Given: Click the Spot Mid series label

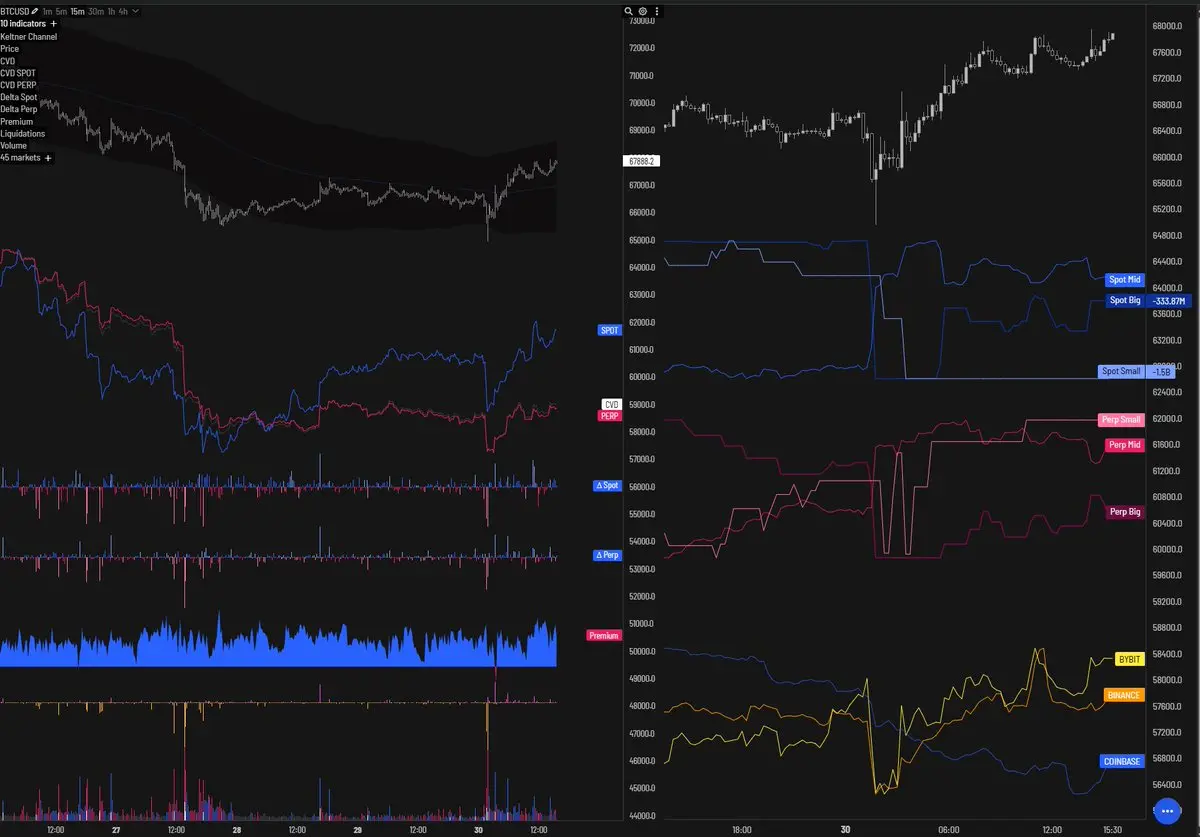Looking at the screenshot, I should [x=1125, y=280].
